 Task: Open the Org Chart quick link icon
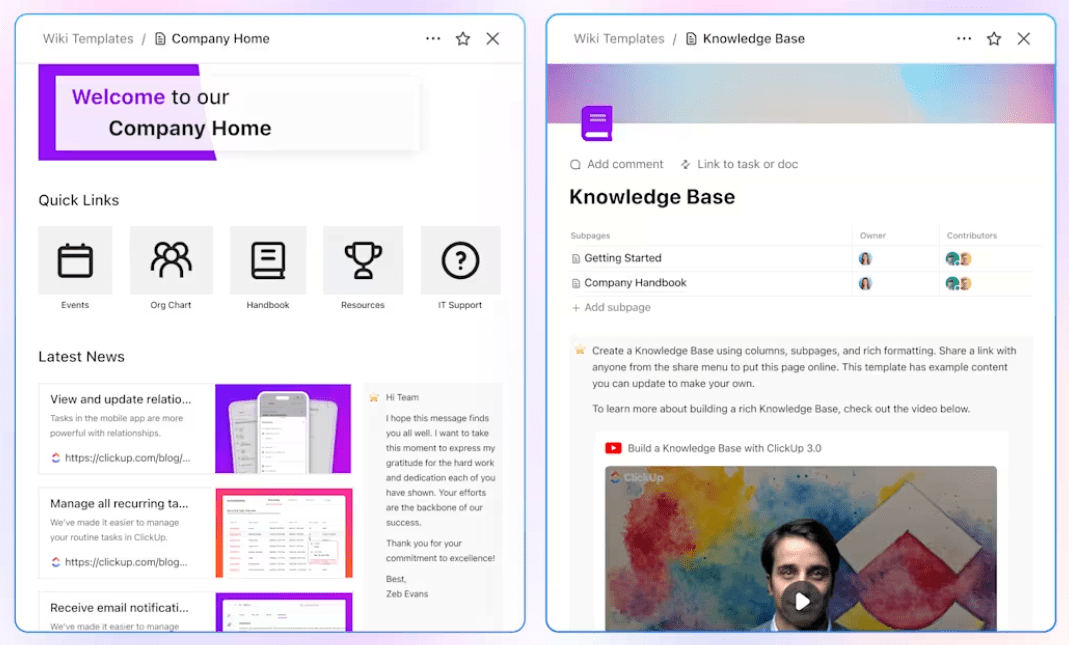171,260
